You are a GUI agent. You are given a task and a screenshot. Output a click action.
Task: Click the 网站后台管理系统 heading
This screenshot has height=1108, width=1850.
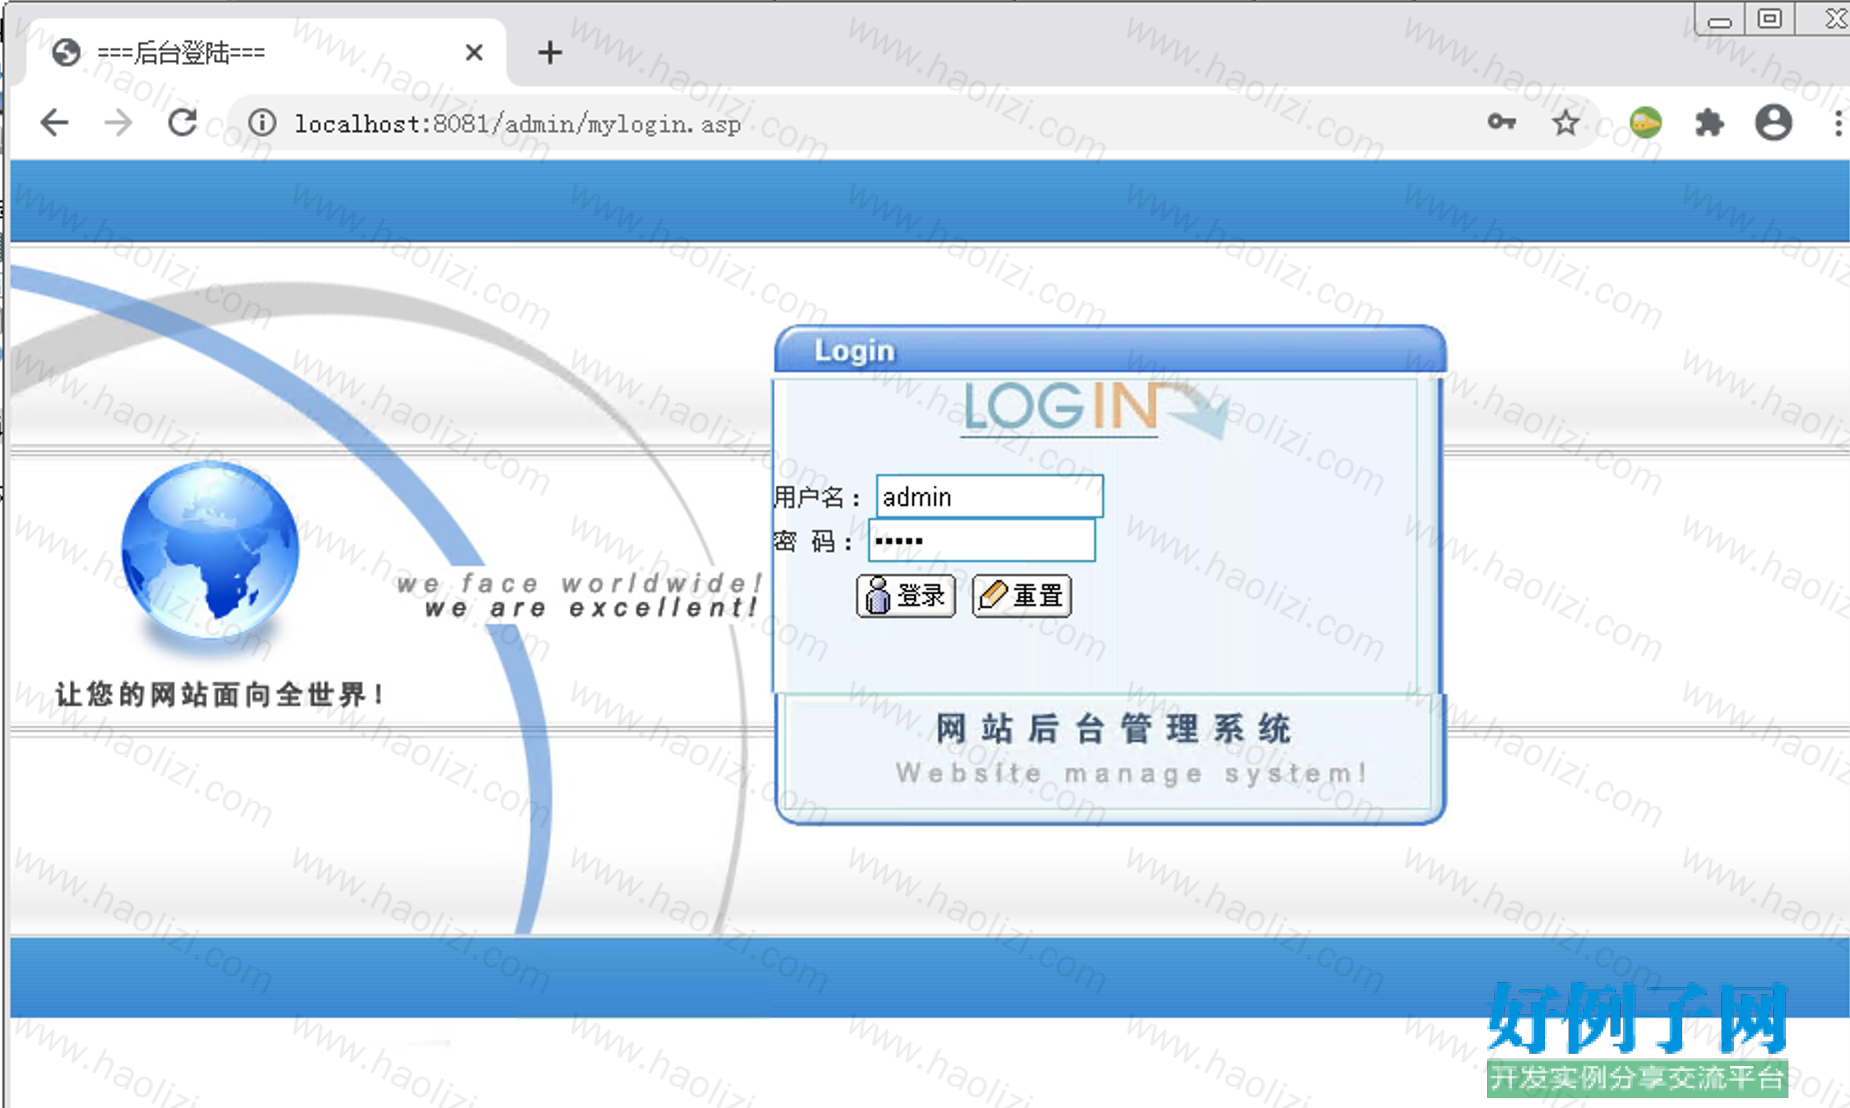[1113, 728]
